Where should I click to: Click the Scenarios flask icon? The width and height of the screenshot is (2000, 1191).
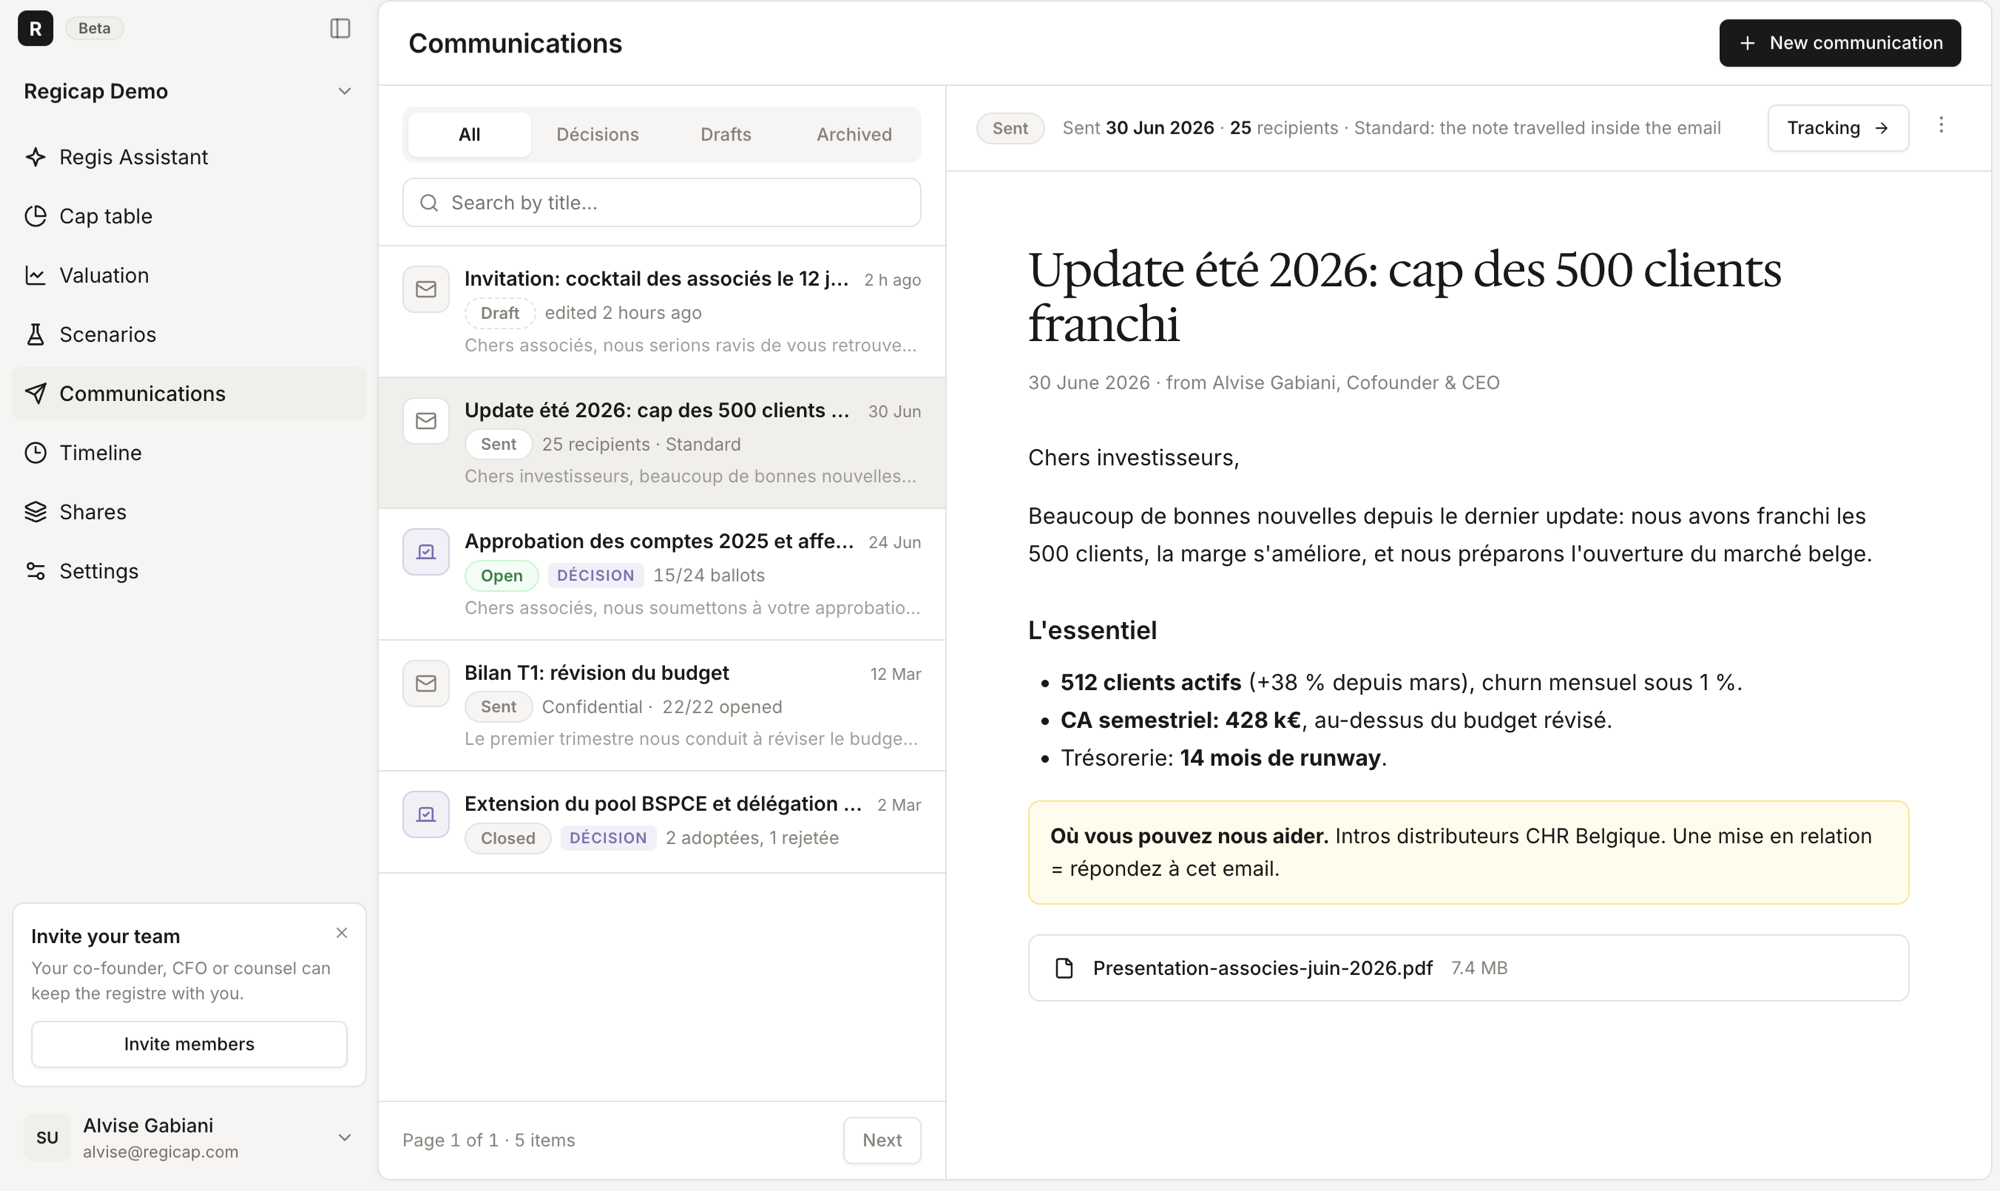coord(36,334)
